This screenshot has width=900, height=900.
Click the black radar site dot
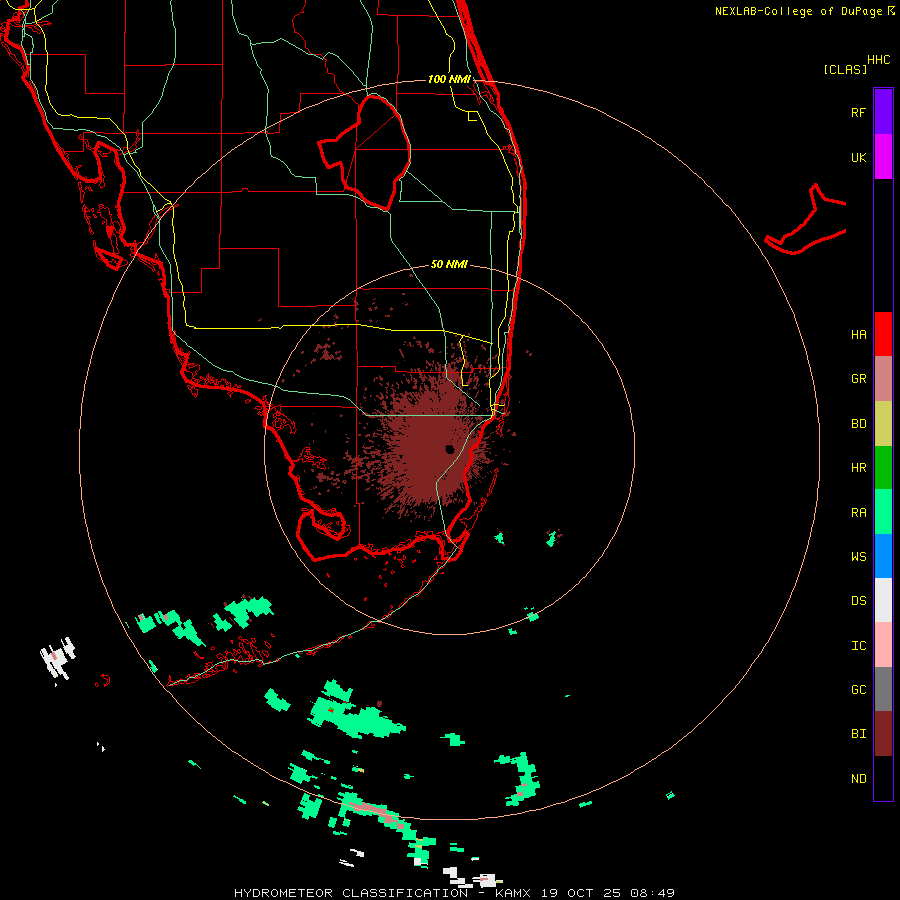click(449, 449)
